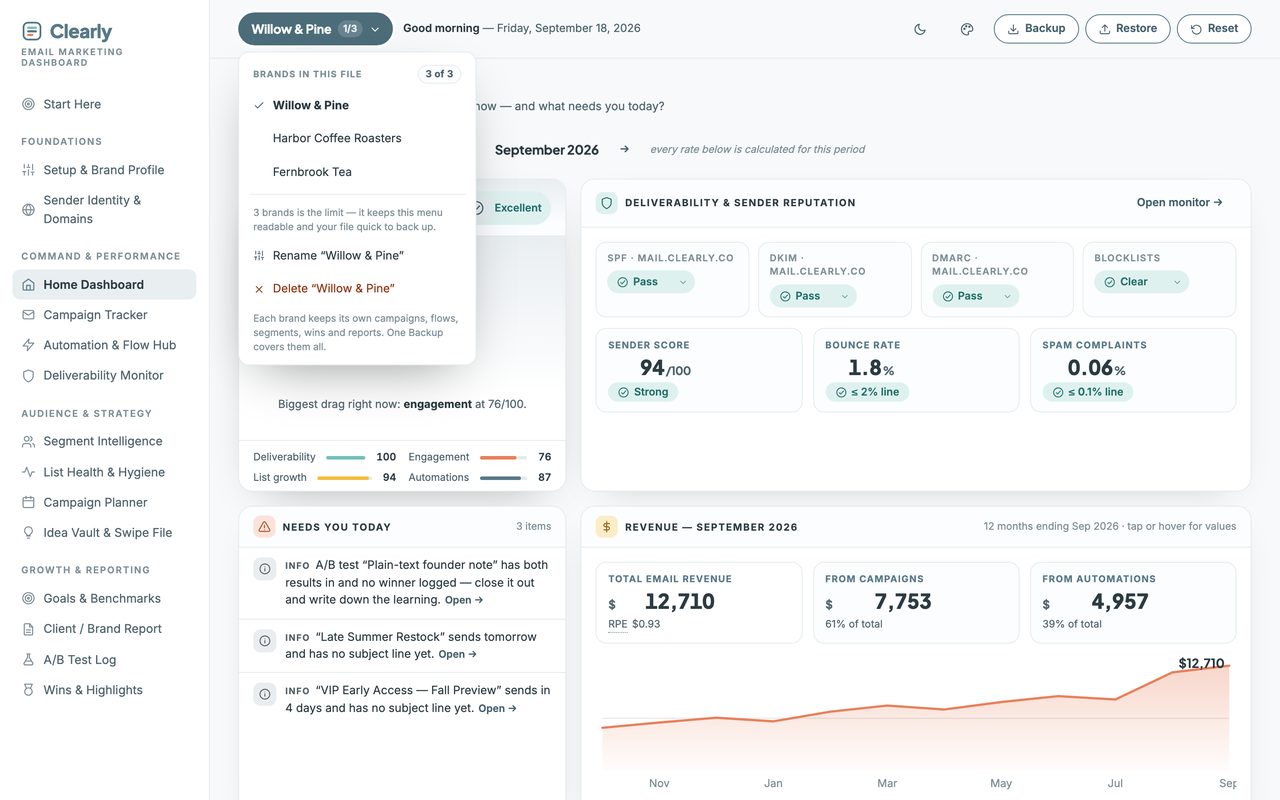
Task: Select Home Dashboard in the sidebar
Action: (104, 285)
